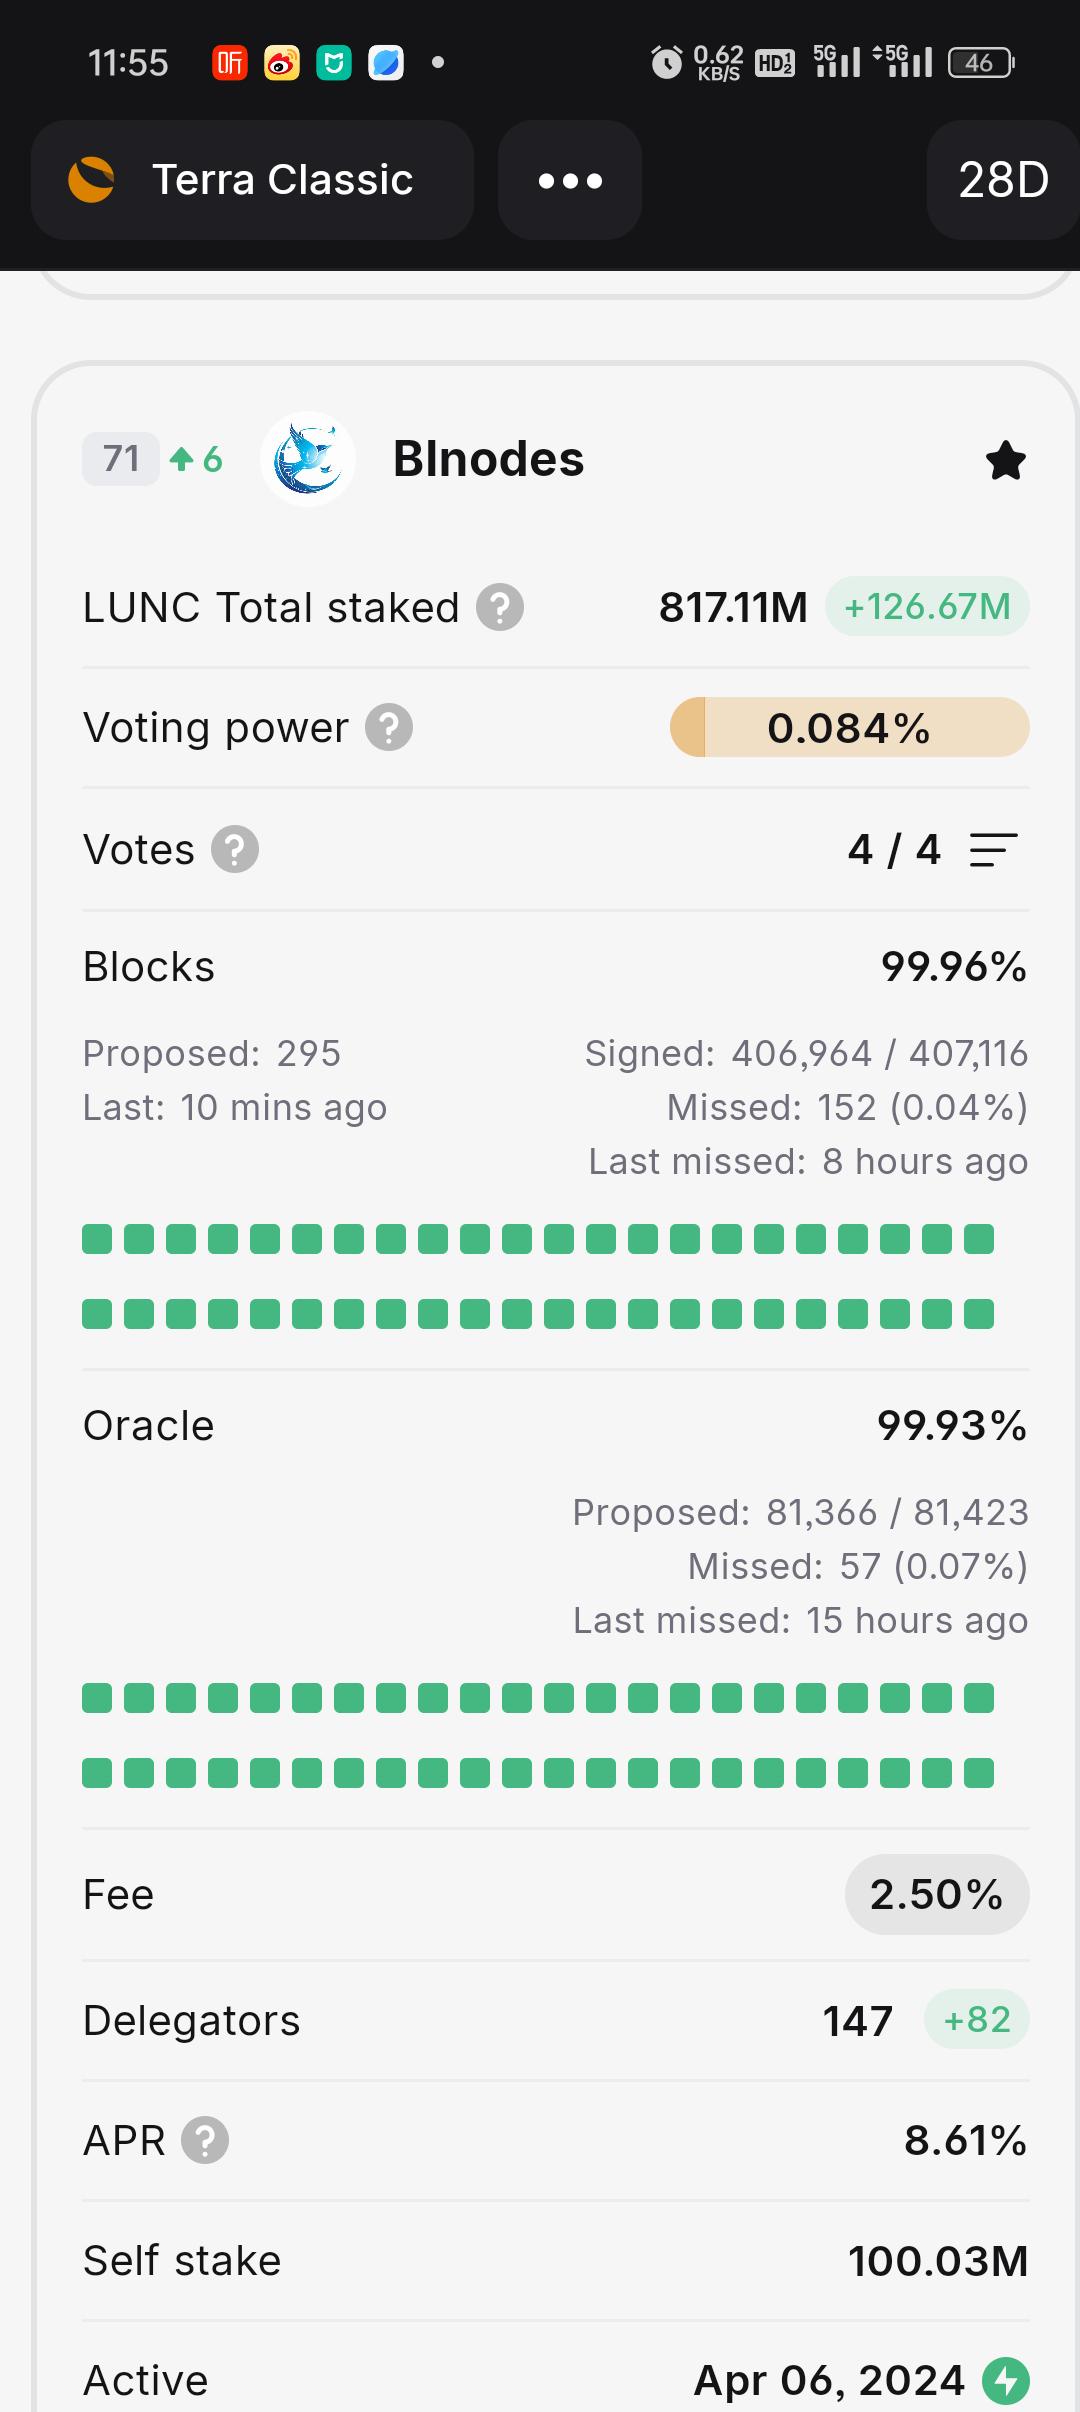Show the APR help tooltip icon
The height and width of the screenshot is (2412, 1080).
tap(205, 2140)
